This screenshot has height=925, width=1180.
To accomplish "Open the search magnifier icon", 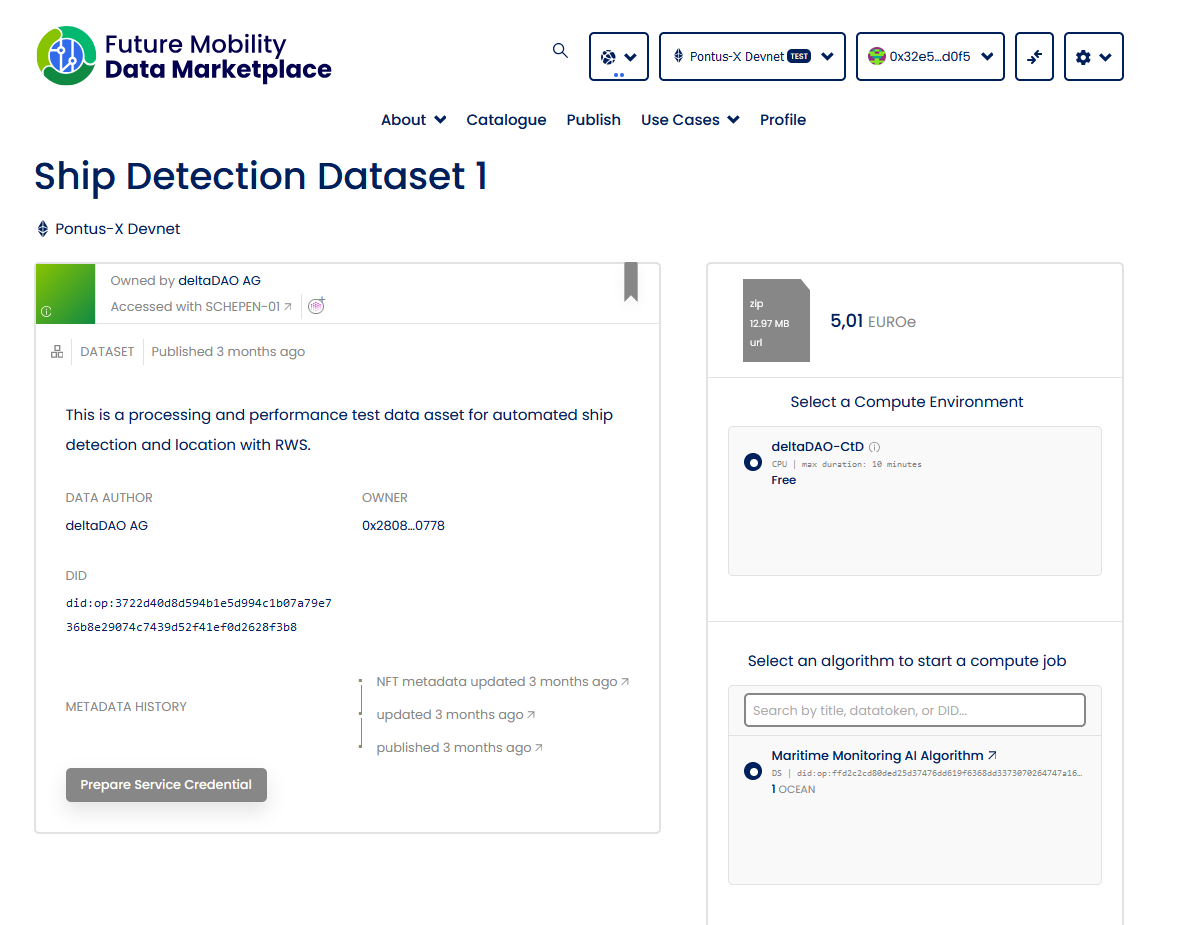I will [559, 50].
